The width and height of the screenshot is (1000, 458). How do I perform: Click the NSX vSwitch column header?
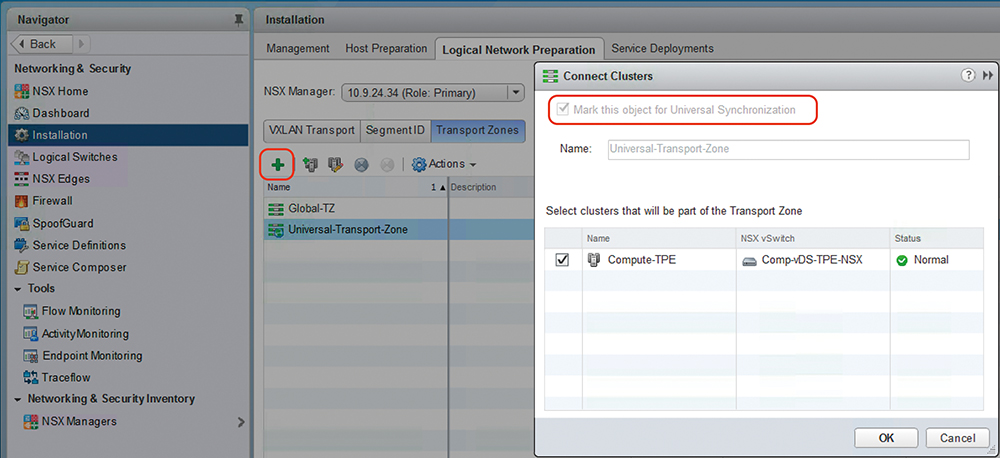tap(813, 238)
